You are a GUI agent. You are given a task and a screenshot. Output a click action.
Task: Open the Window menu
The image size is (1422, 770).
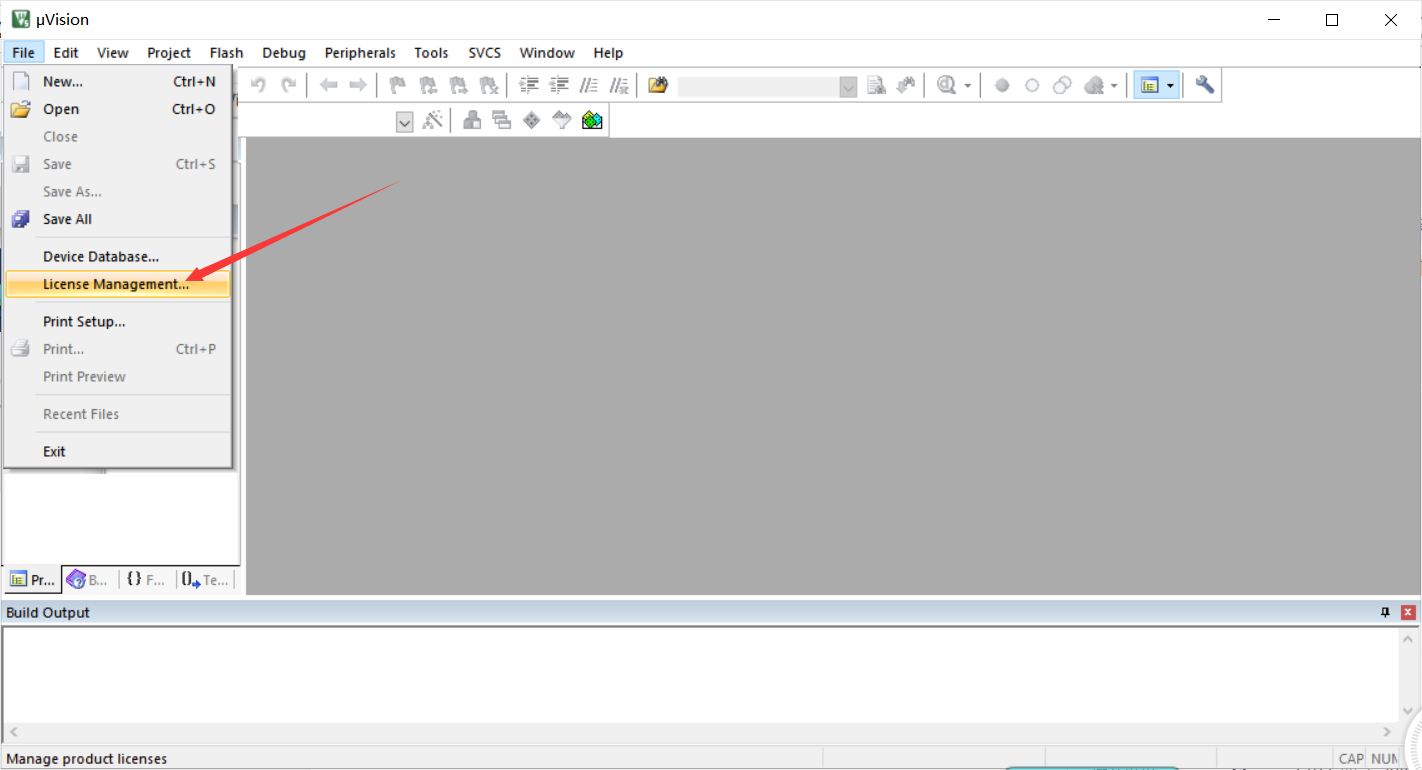[547, 53]
